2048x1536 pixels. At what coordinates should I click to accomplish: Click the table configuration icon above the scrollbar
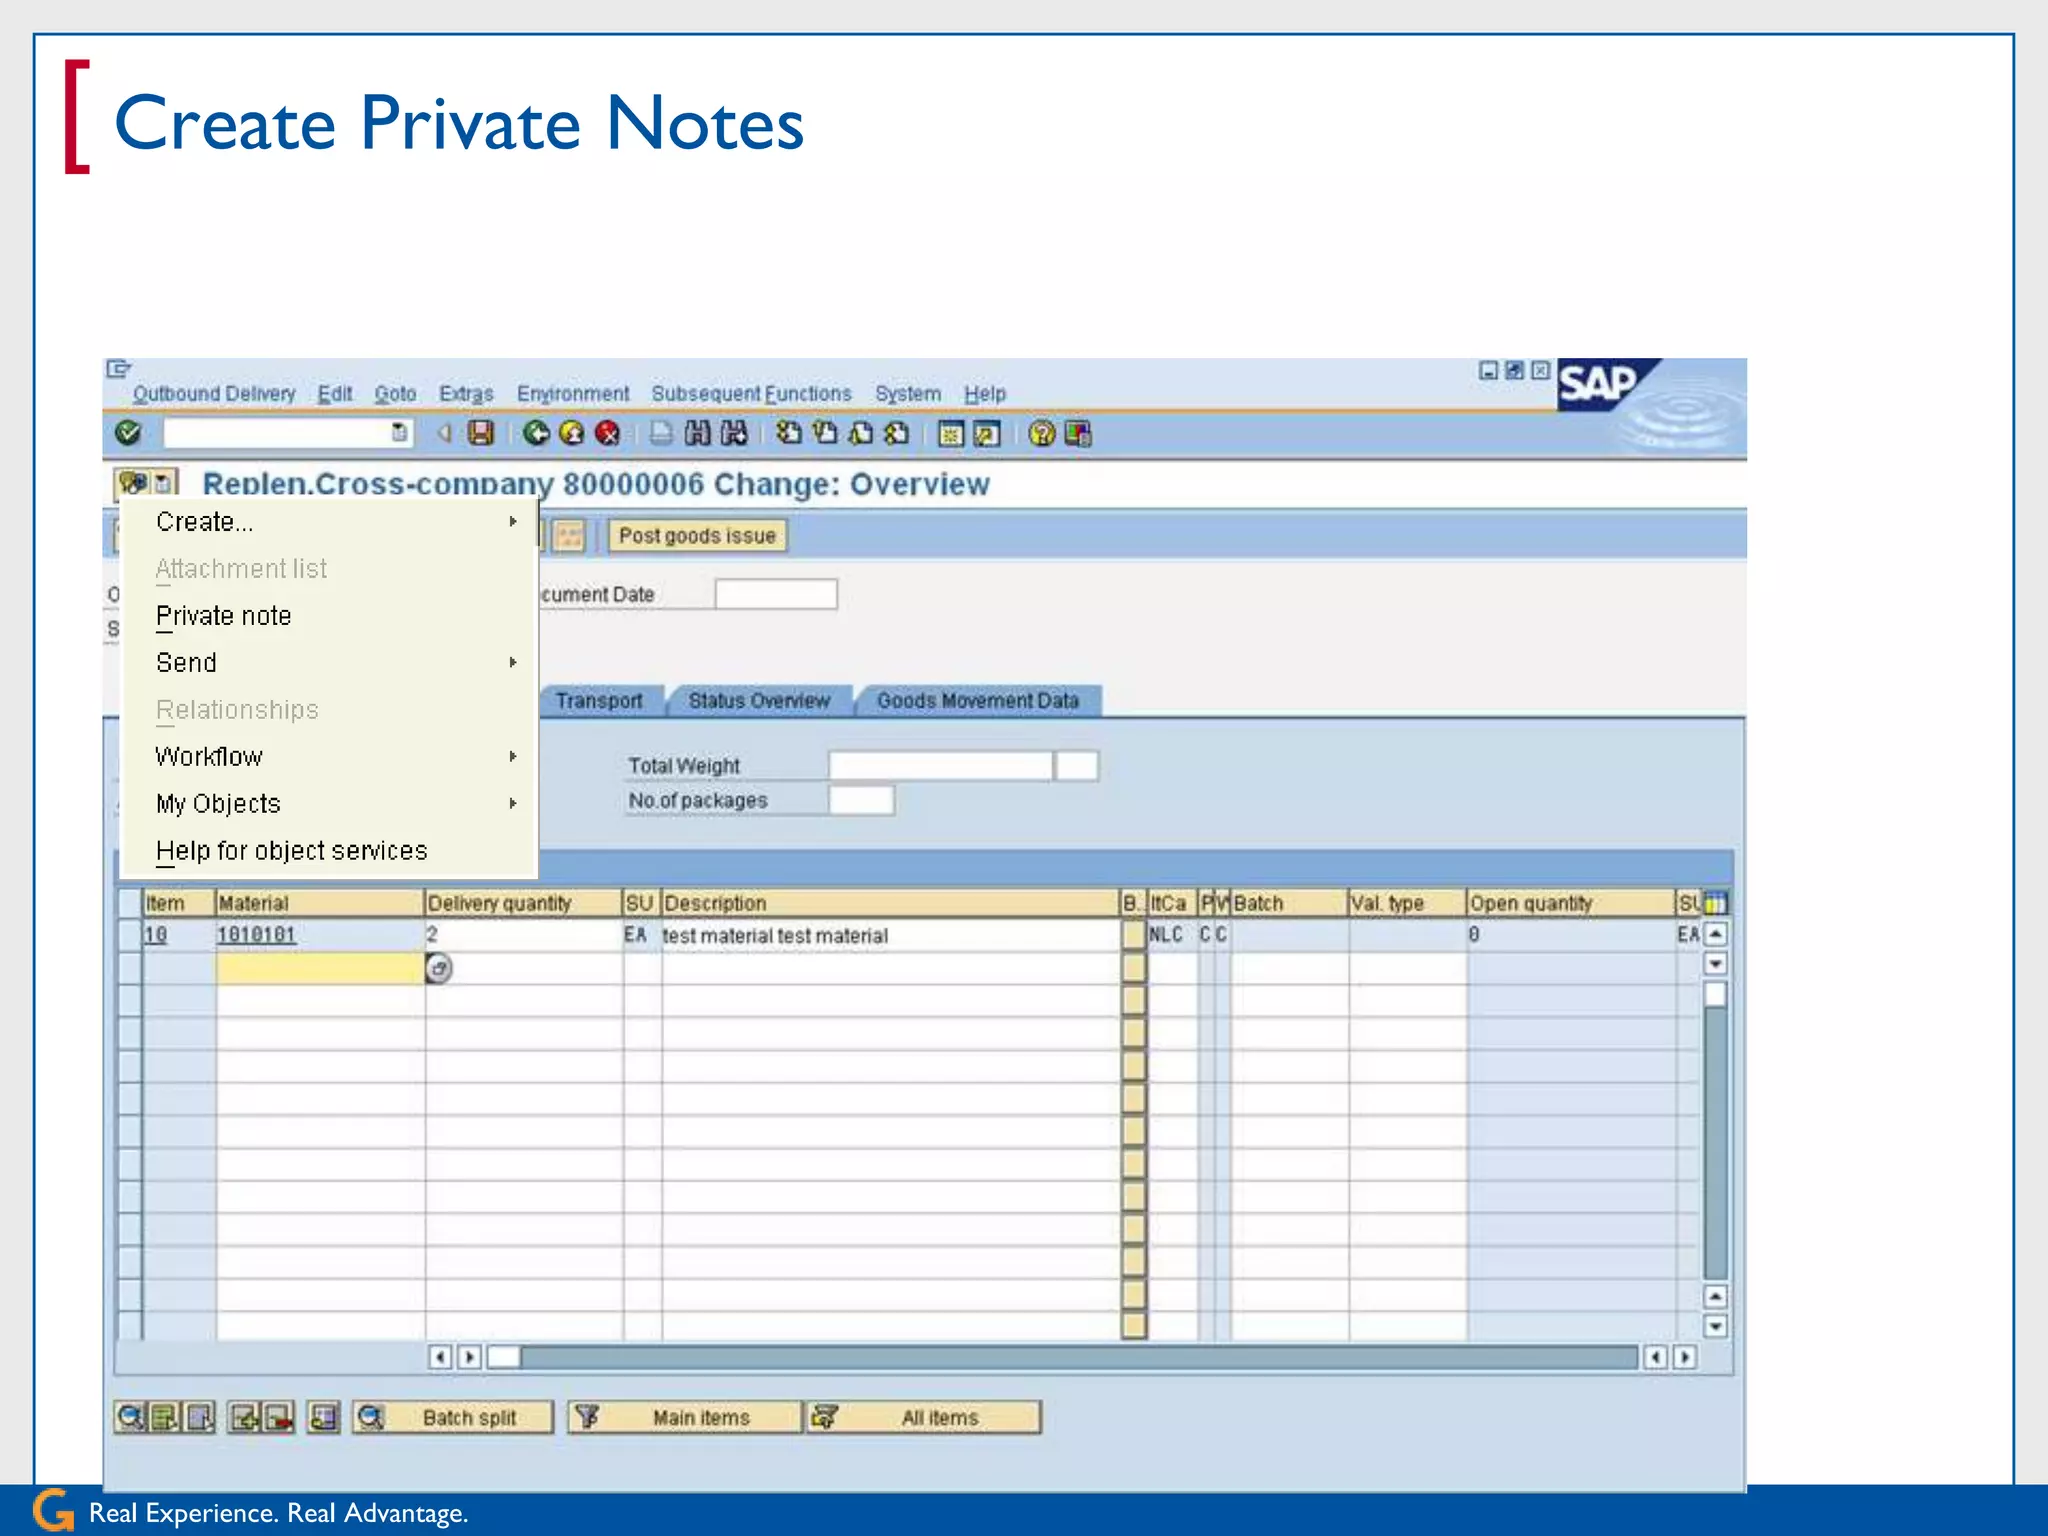pos(1715,903)
